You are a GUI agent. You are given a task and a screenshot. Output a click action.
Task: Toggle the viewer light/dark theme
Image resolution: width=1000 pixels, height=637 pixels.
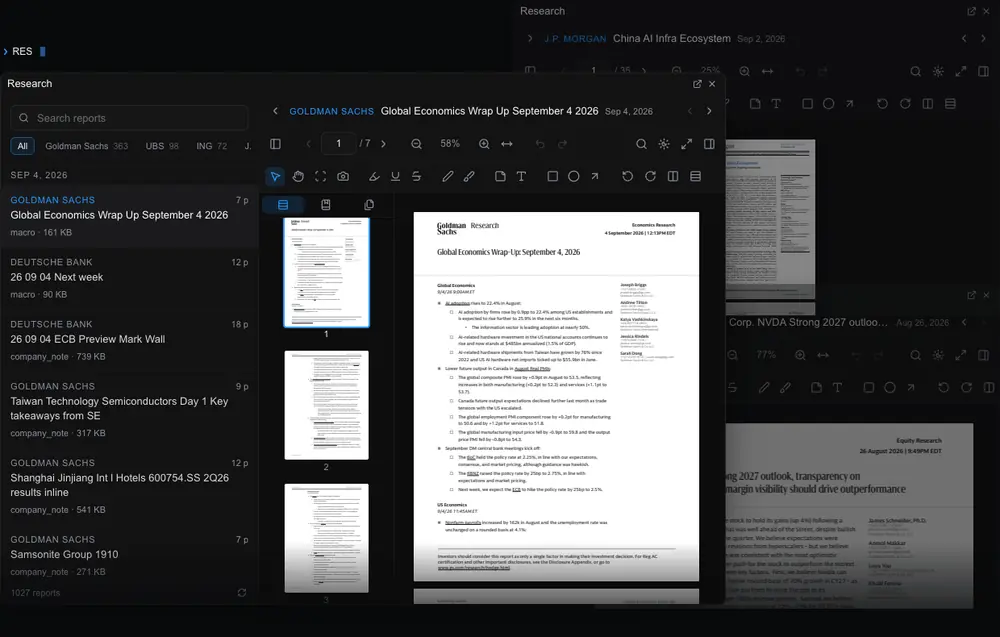tap(664, 144)
